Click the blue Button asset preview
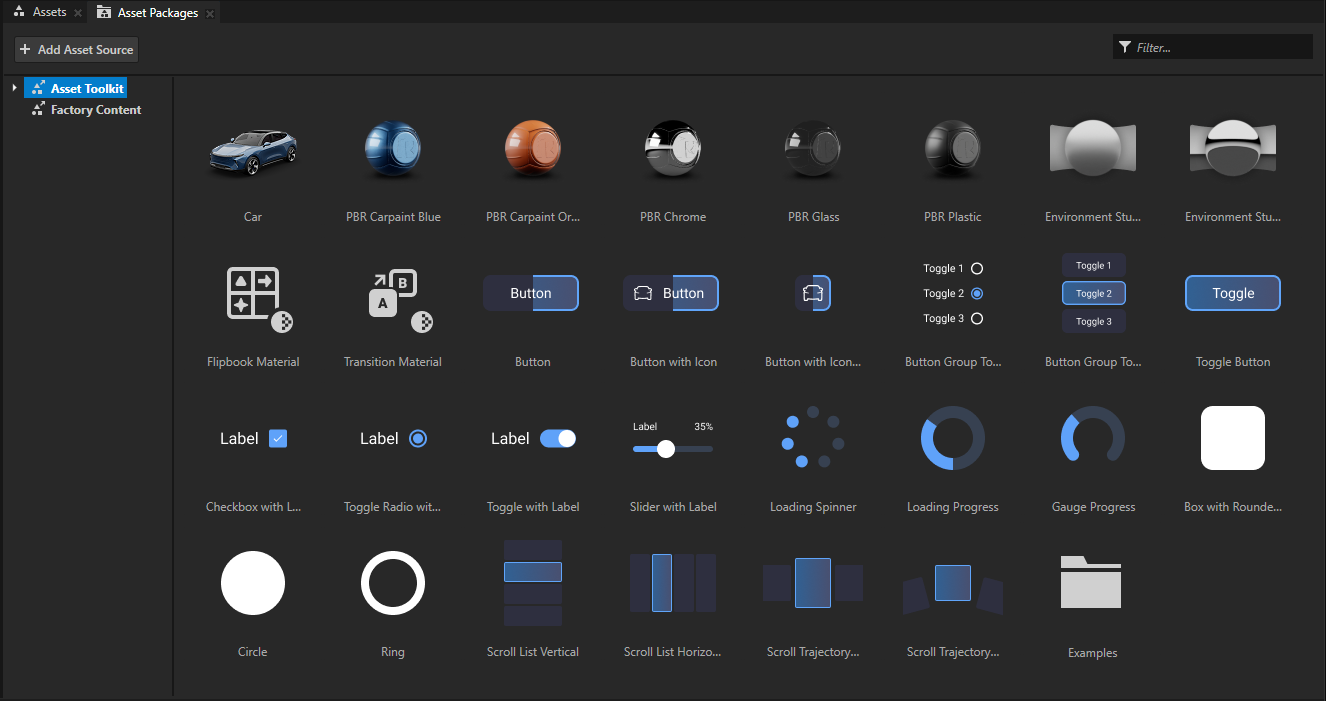1326x701 pixels. click(531, 292)
